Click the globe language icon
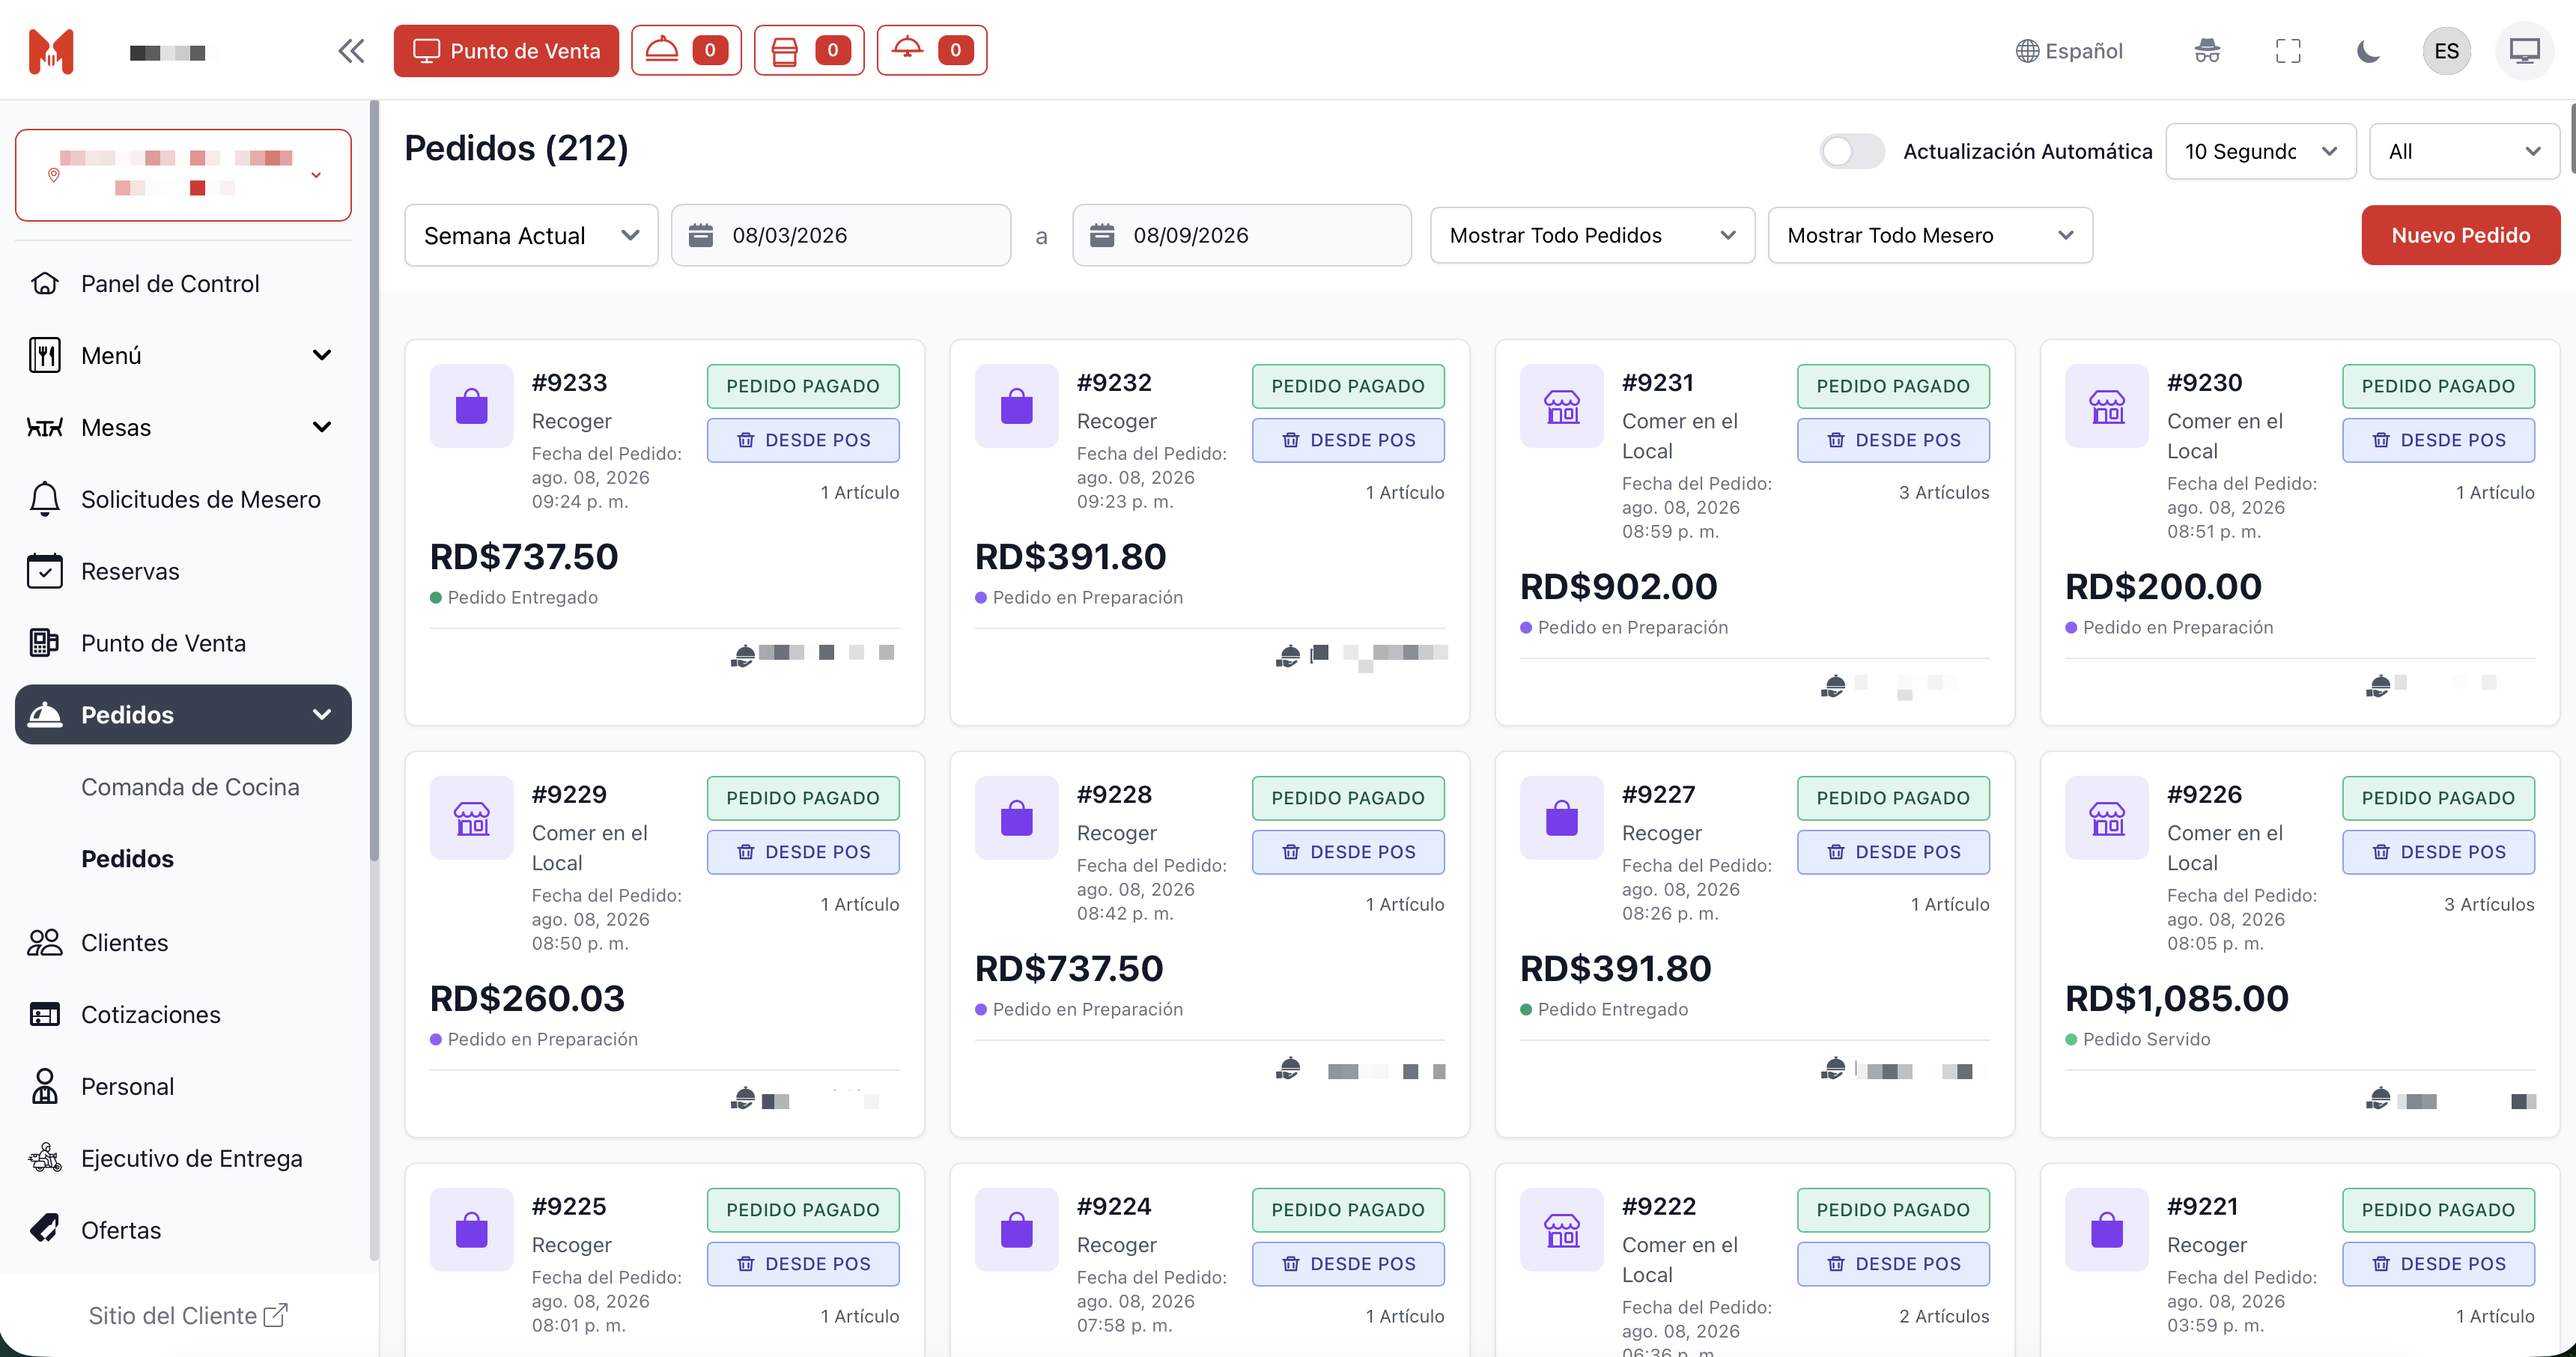 pos(2027,51)
